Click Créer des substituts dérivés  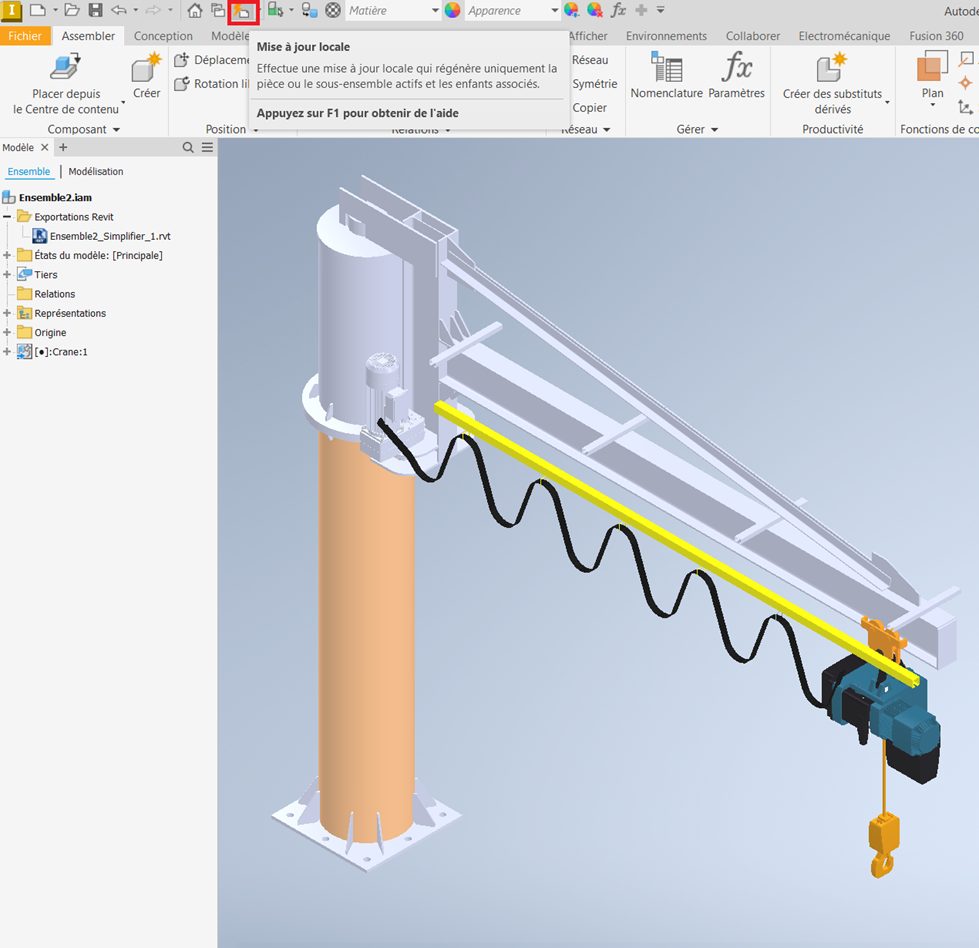click(832, 84)
